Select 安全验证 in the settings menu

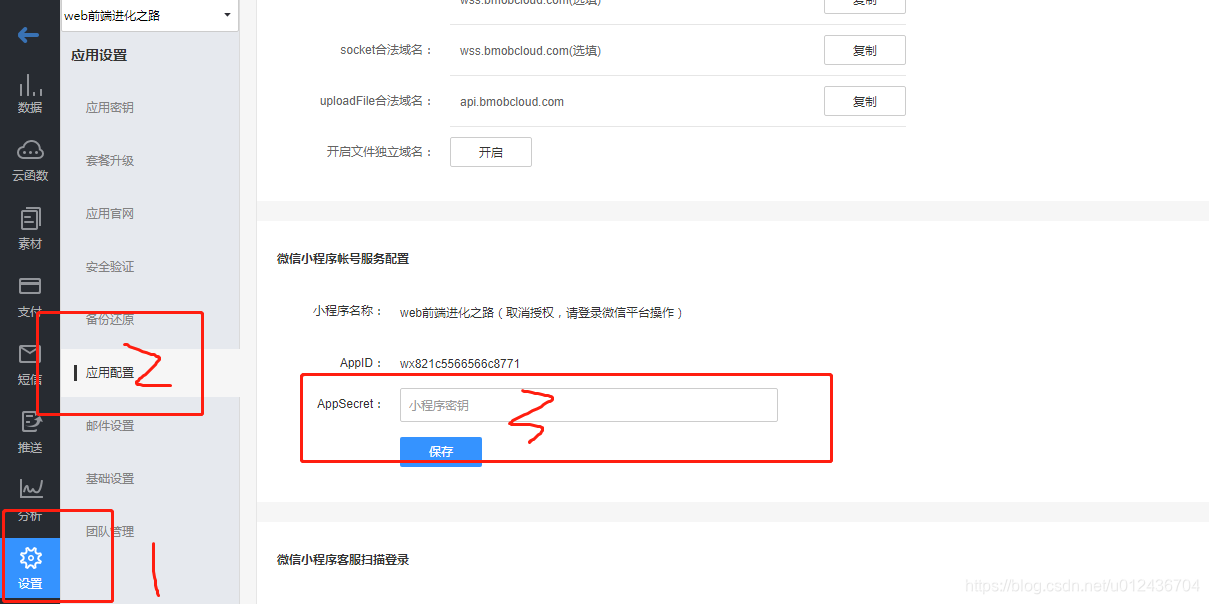coord(110,267)
